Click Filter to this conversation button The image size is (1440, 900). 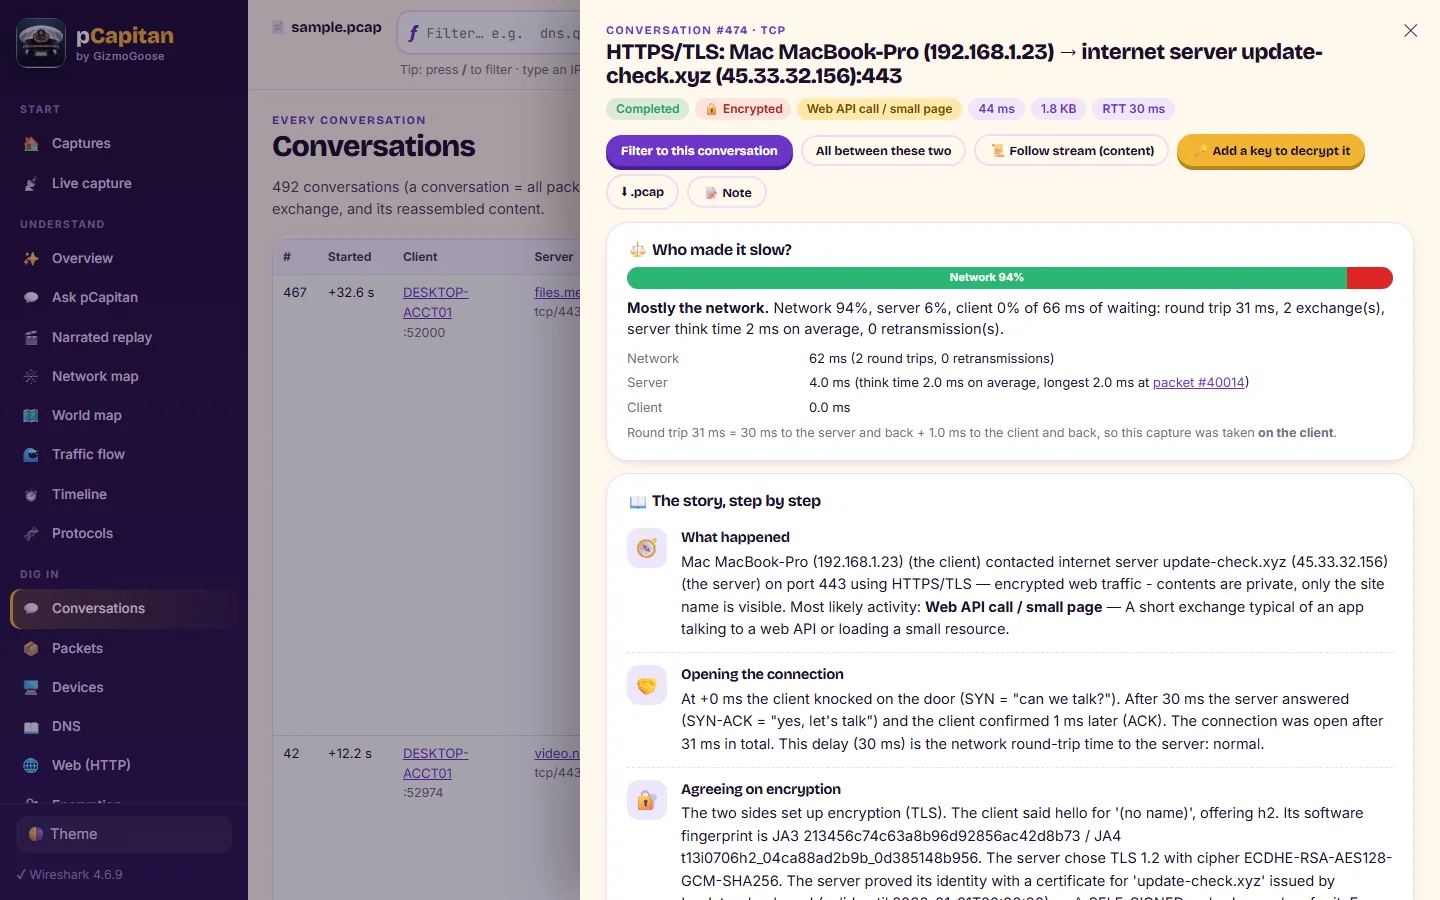699,151
